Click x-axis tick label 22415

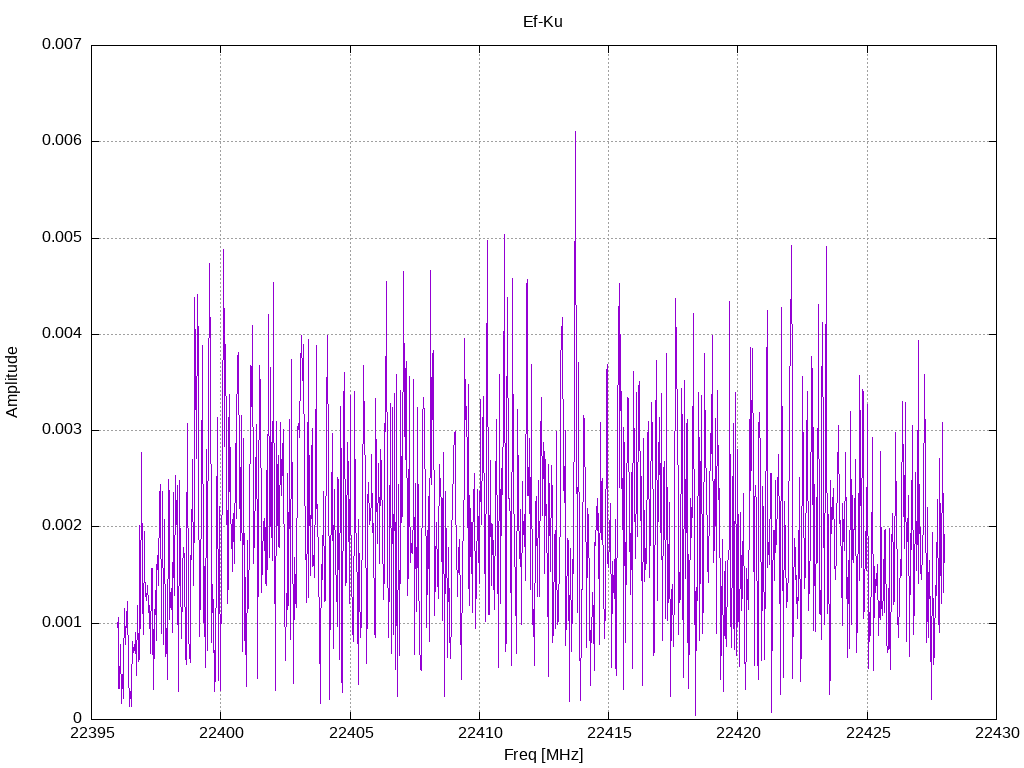[x=609, y=733]
